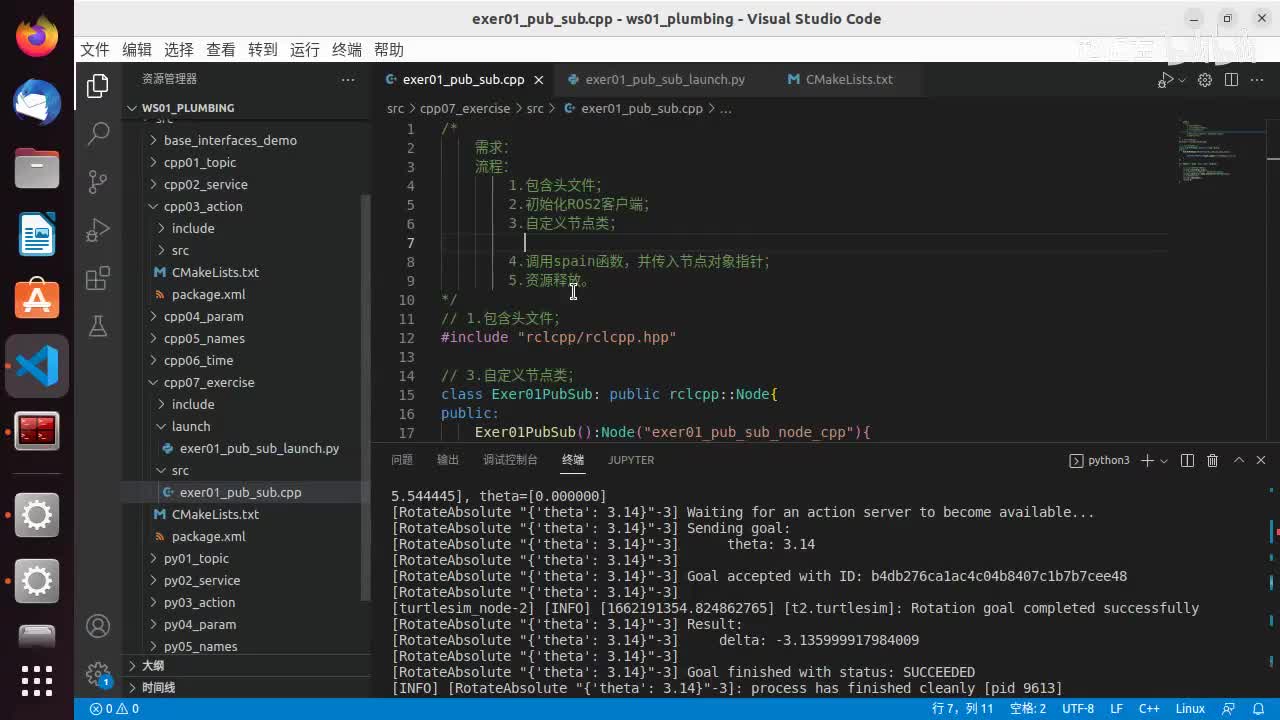Collapse the cpp03_action folder
This screenshot has width=1280, height=720.
point(203,206)
